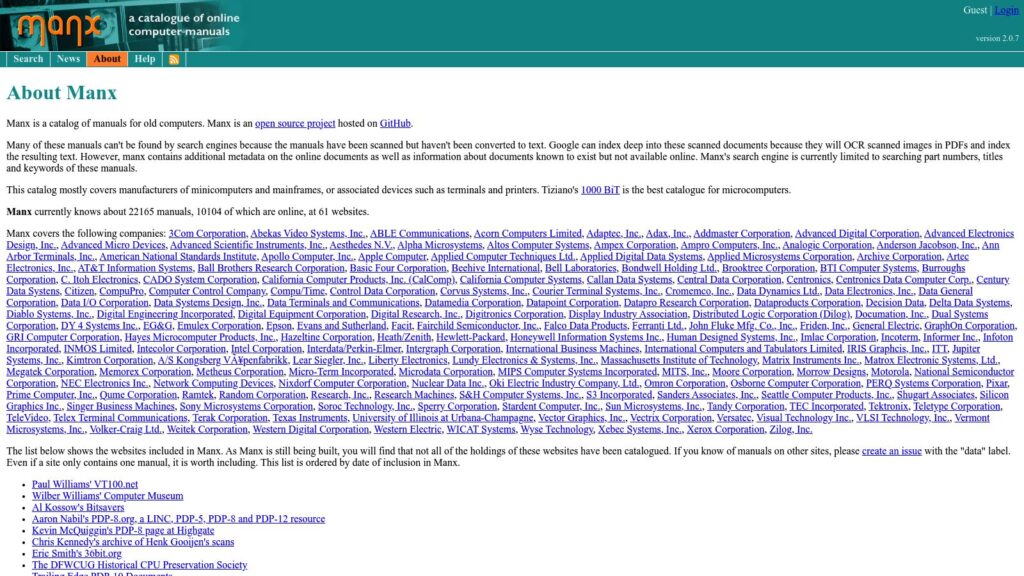The height and width of the screenshot is (576, 1024).
Task: Open the Cromemco, Inc. link
Action: [698, 291]
